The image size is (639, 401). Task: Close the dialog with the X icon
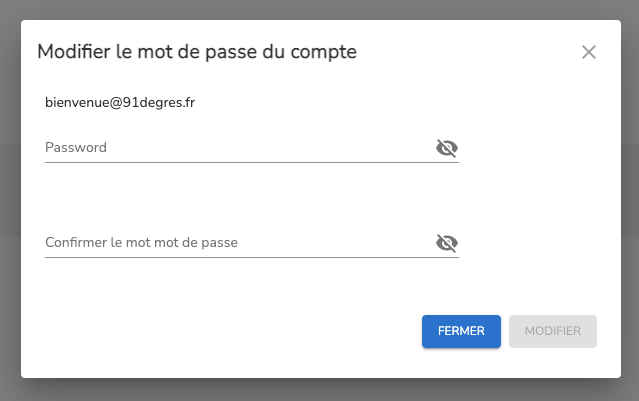[589, 52]
